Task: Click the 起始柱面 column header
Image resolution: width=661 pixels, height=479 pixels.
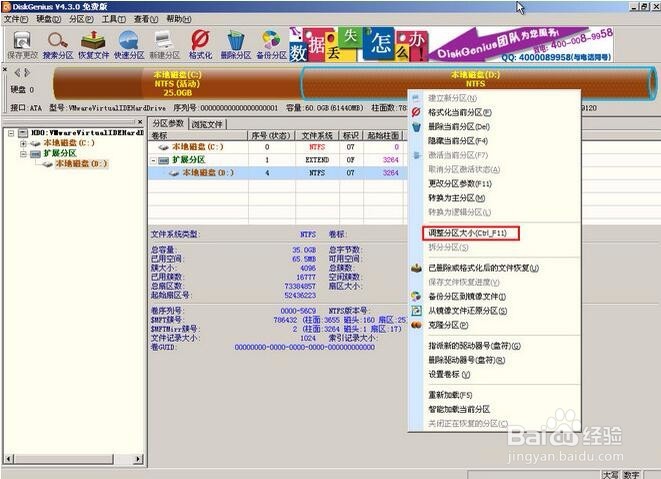Action: point(383,135)
